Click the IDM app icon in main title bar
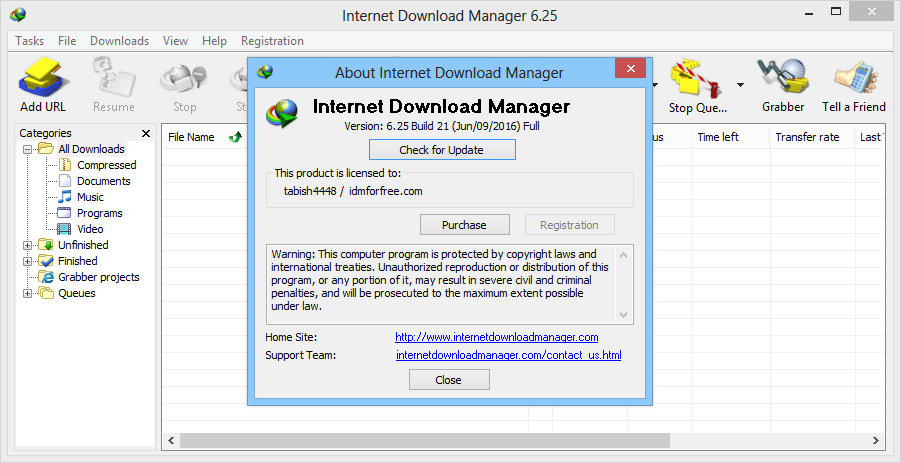901x463 pixels. pyautogui.click(x=18, y=14)
